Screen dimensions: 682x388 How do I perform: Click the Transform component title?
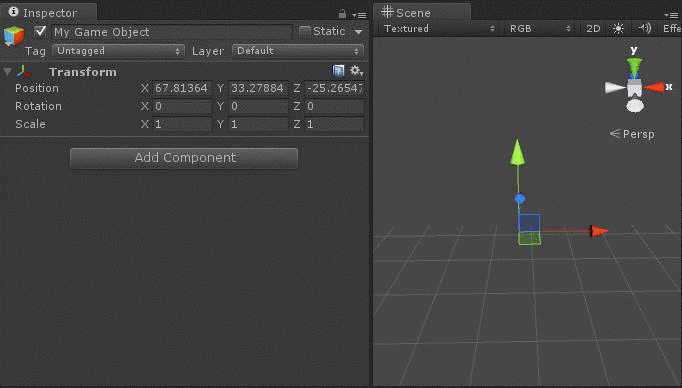coord(83,72)
